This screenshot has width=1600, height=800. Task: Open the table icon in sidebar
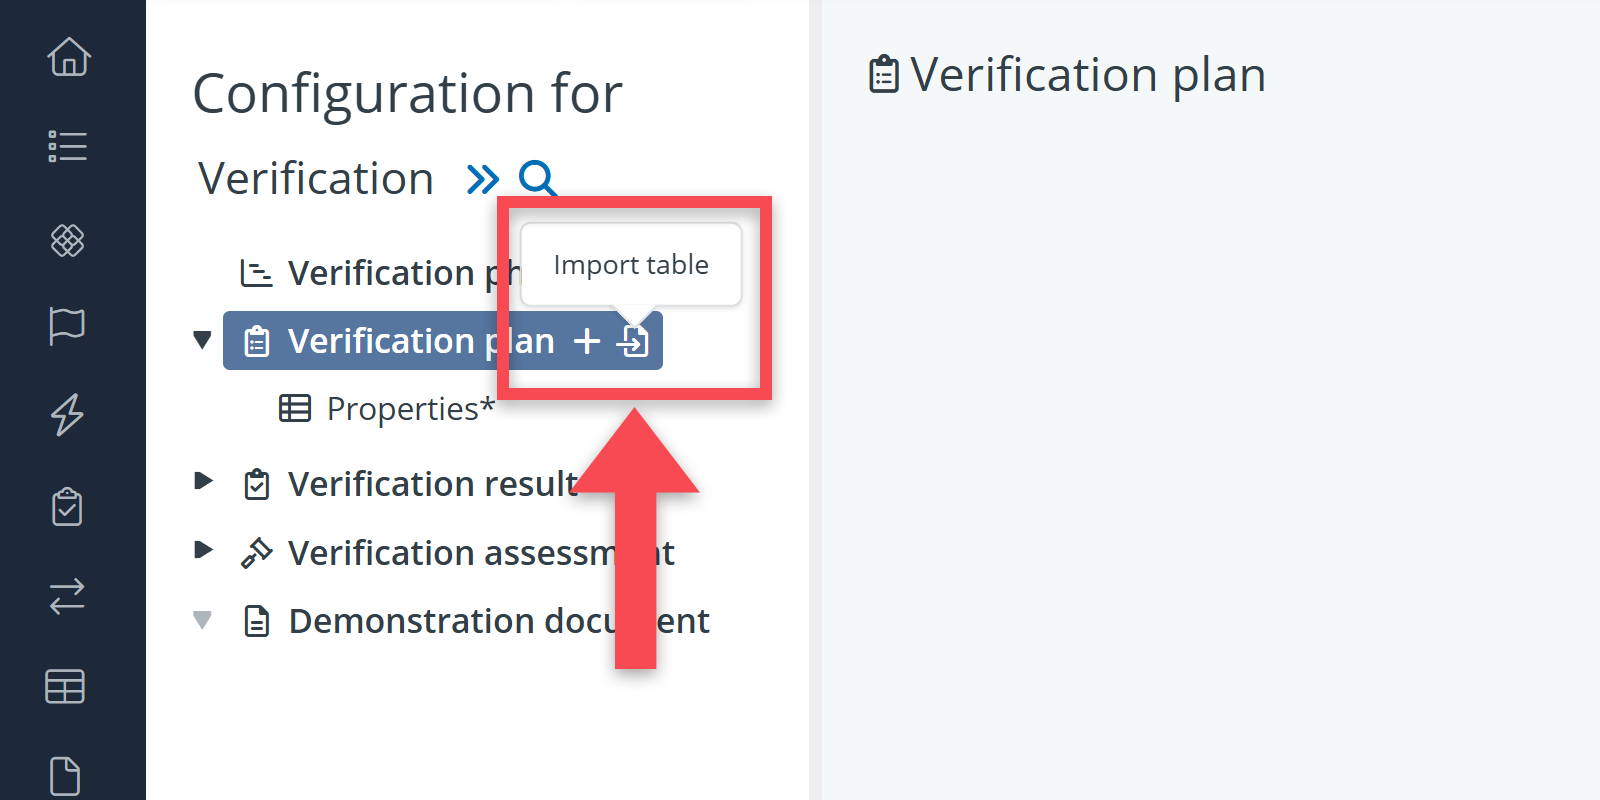tap(66, 687)
